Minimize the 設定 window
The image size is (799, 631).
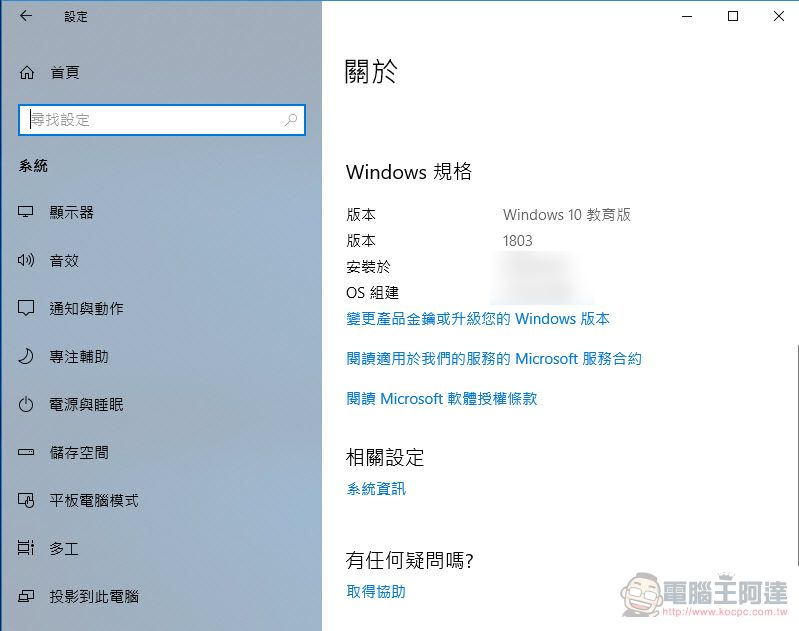(687, 16)
